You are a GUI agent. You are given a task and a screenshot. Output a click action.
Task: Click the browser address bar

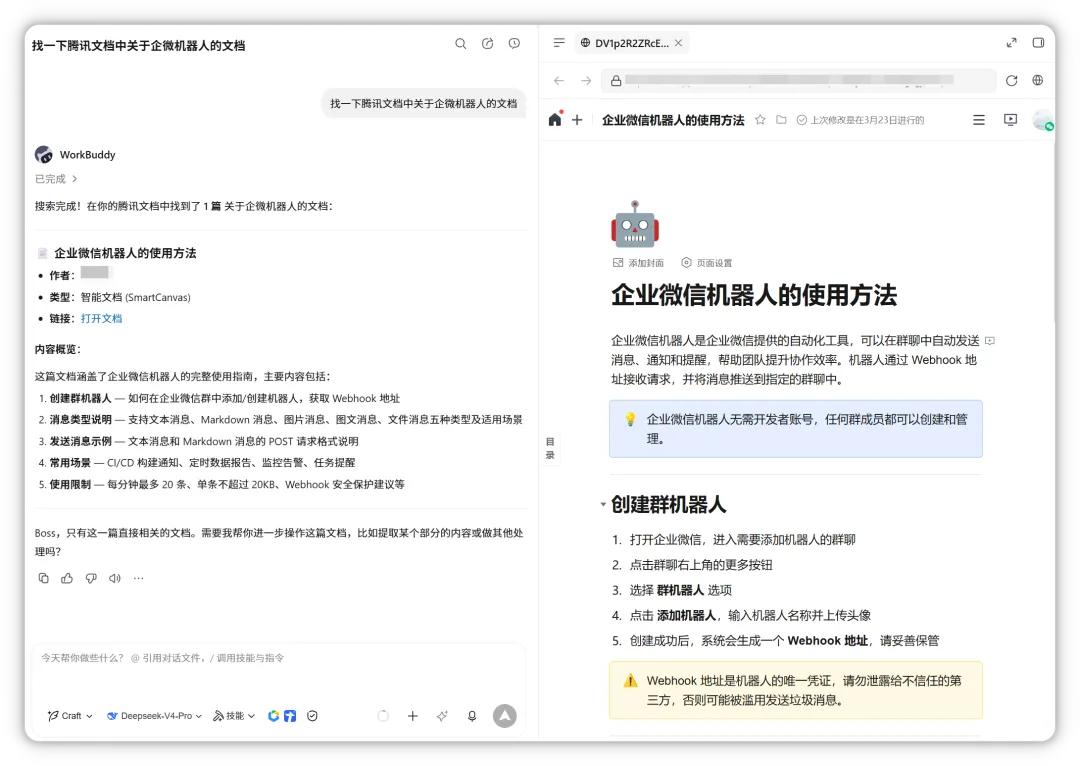[799, 81]
